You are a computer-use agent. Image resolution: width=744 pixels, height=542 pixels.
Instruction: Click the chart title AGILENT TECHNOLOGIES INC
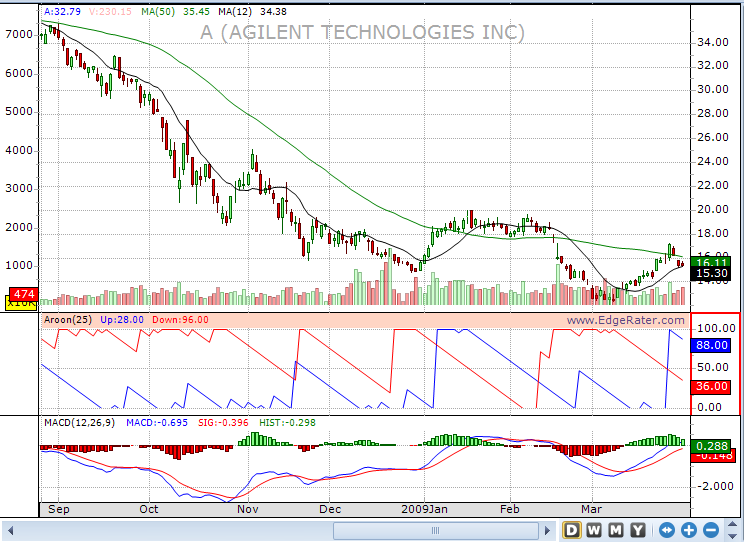pos(363,32)
